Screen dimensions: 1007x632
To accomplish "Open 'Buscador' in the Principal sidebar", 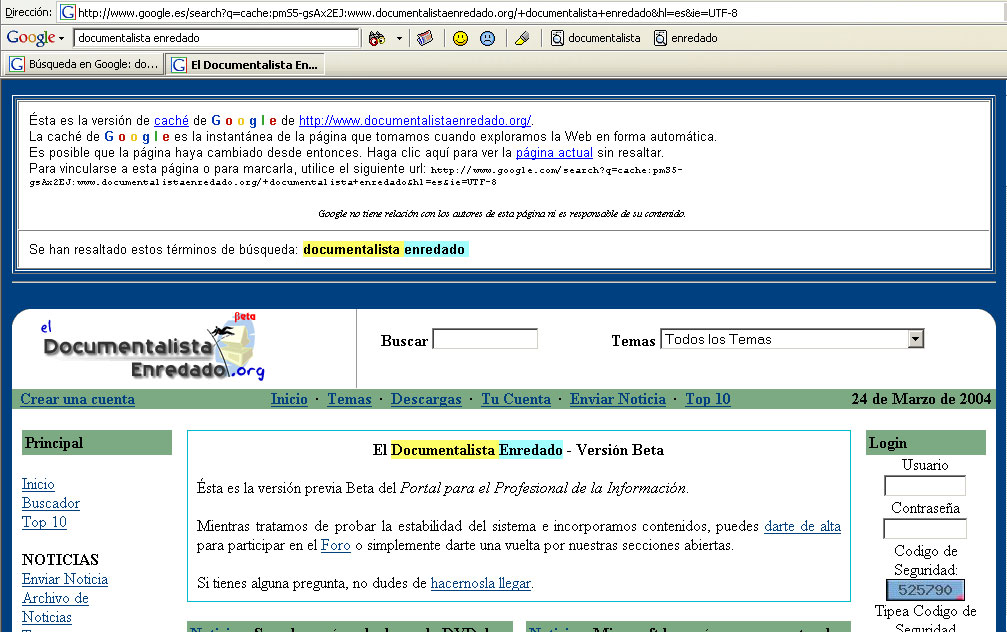I will point(51,503).
